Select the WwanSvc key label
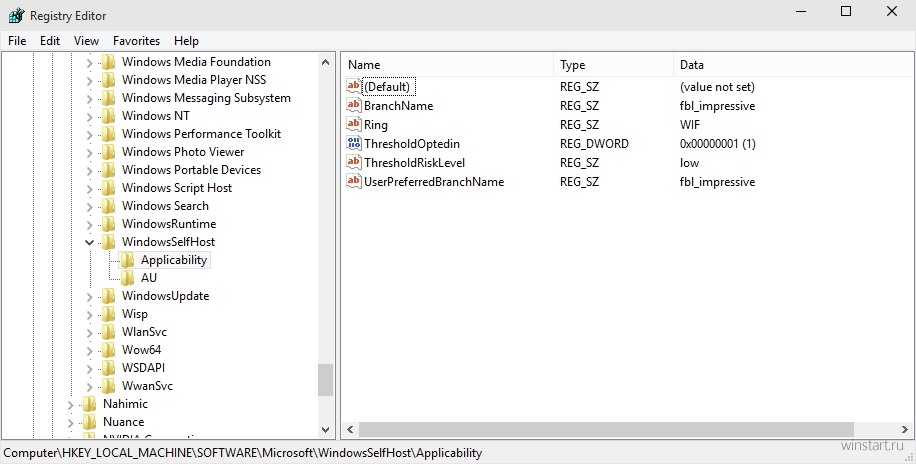The width and height of the screenshot is (916, 464). point(147,386)
